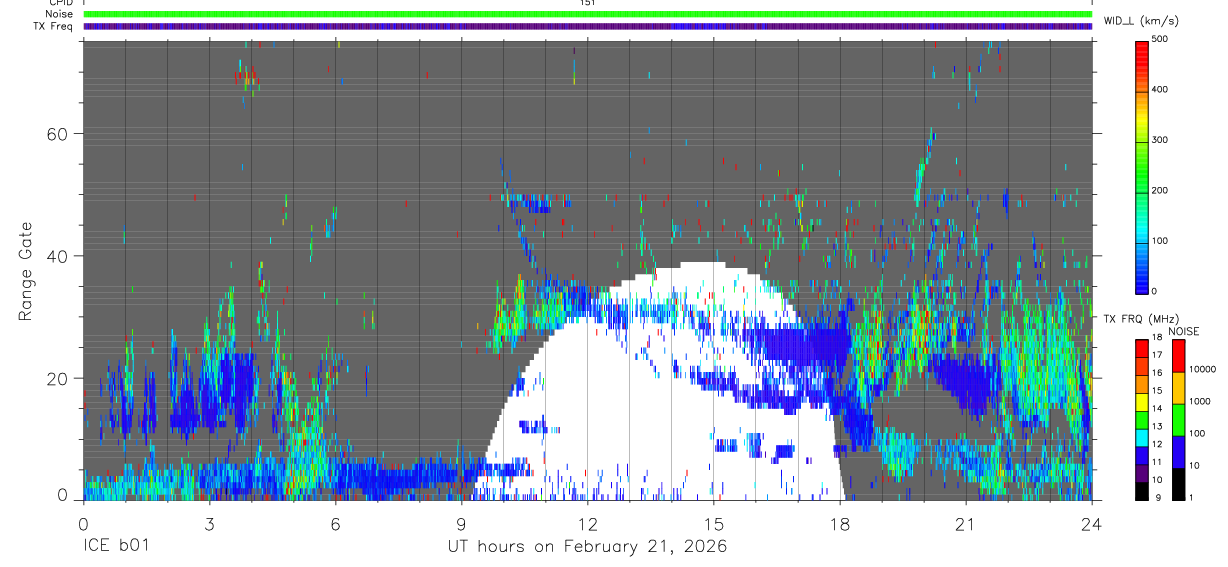Click the "UT hours on February 21, 2026" label
The width and height of the screenshot is (1228, 567).
tap(587, 547)
